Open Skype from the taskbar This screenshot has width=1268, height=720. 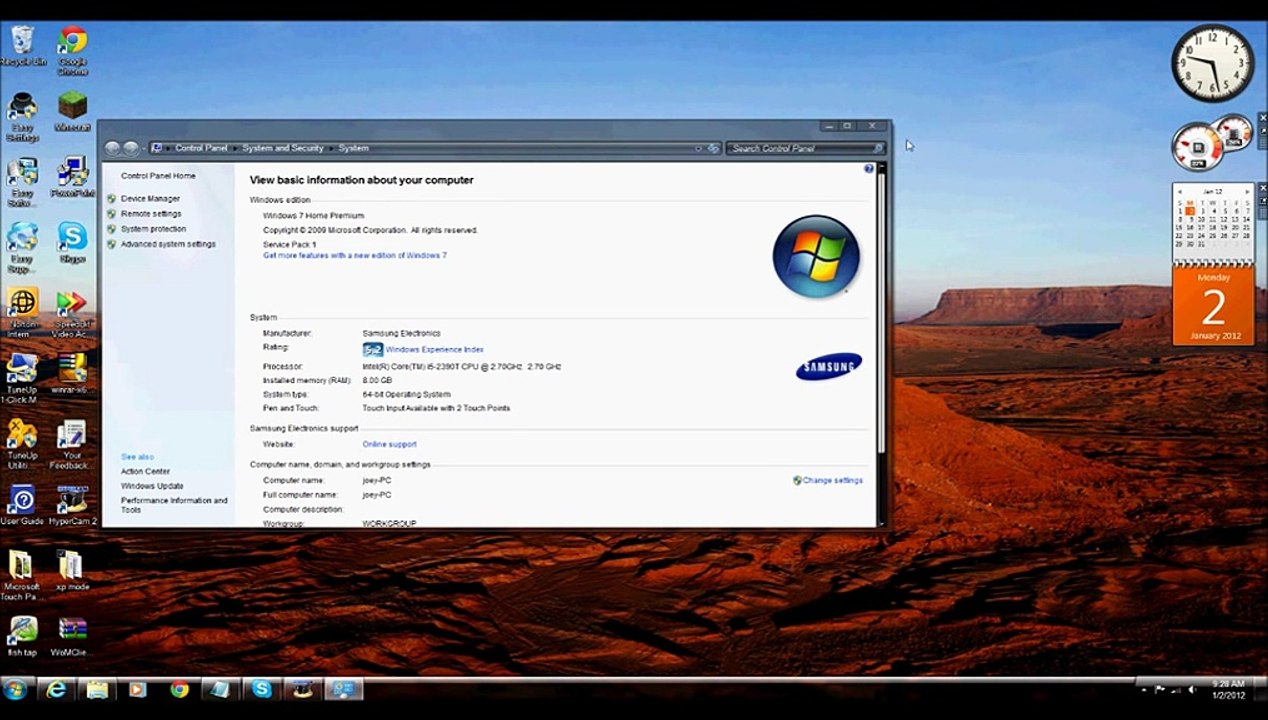click(x=261, y=689)
